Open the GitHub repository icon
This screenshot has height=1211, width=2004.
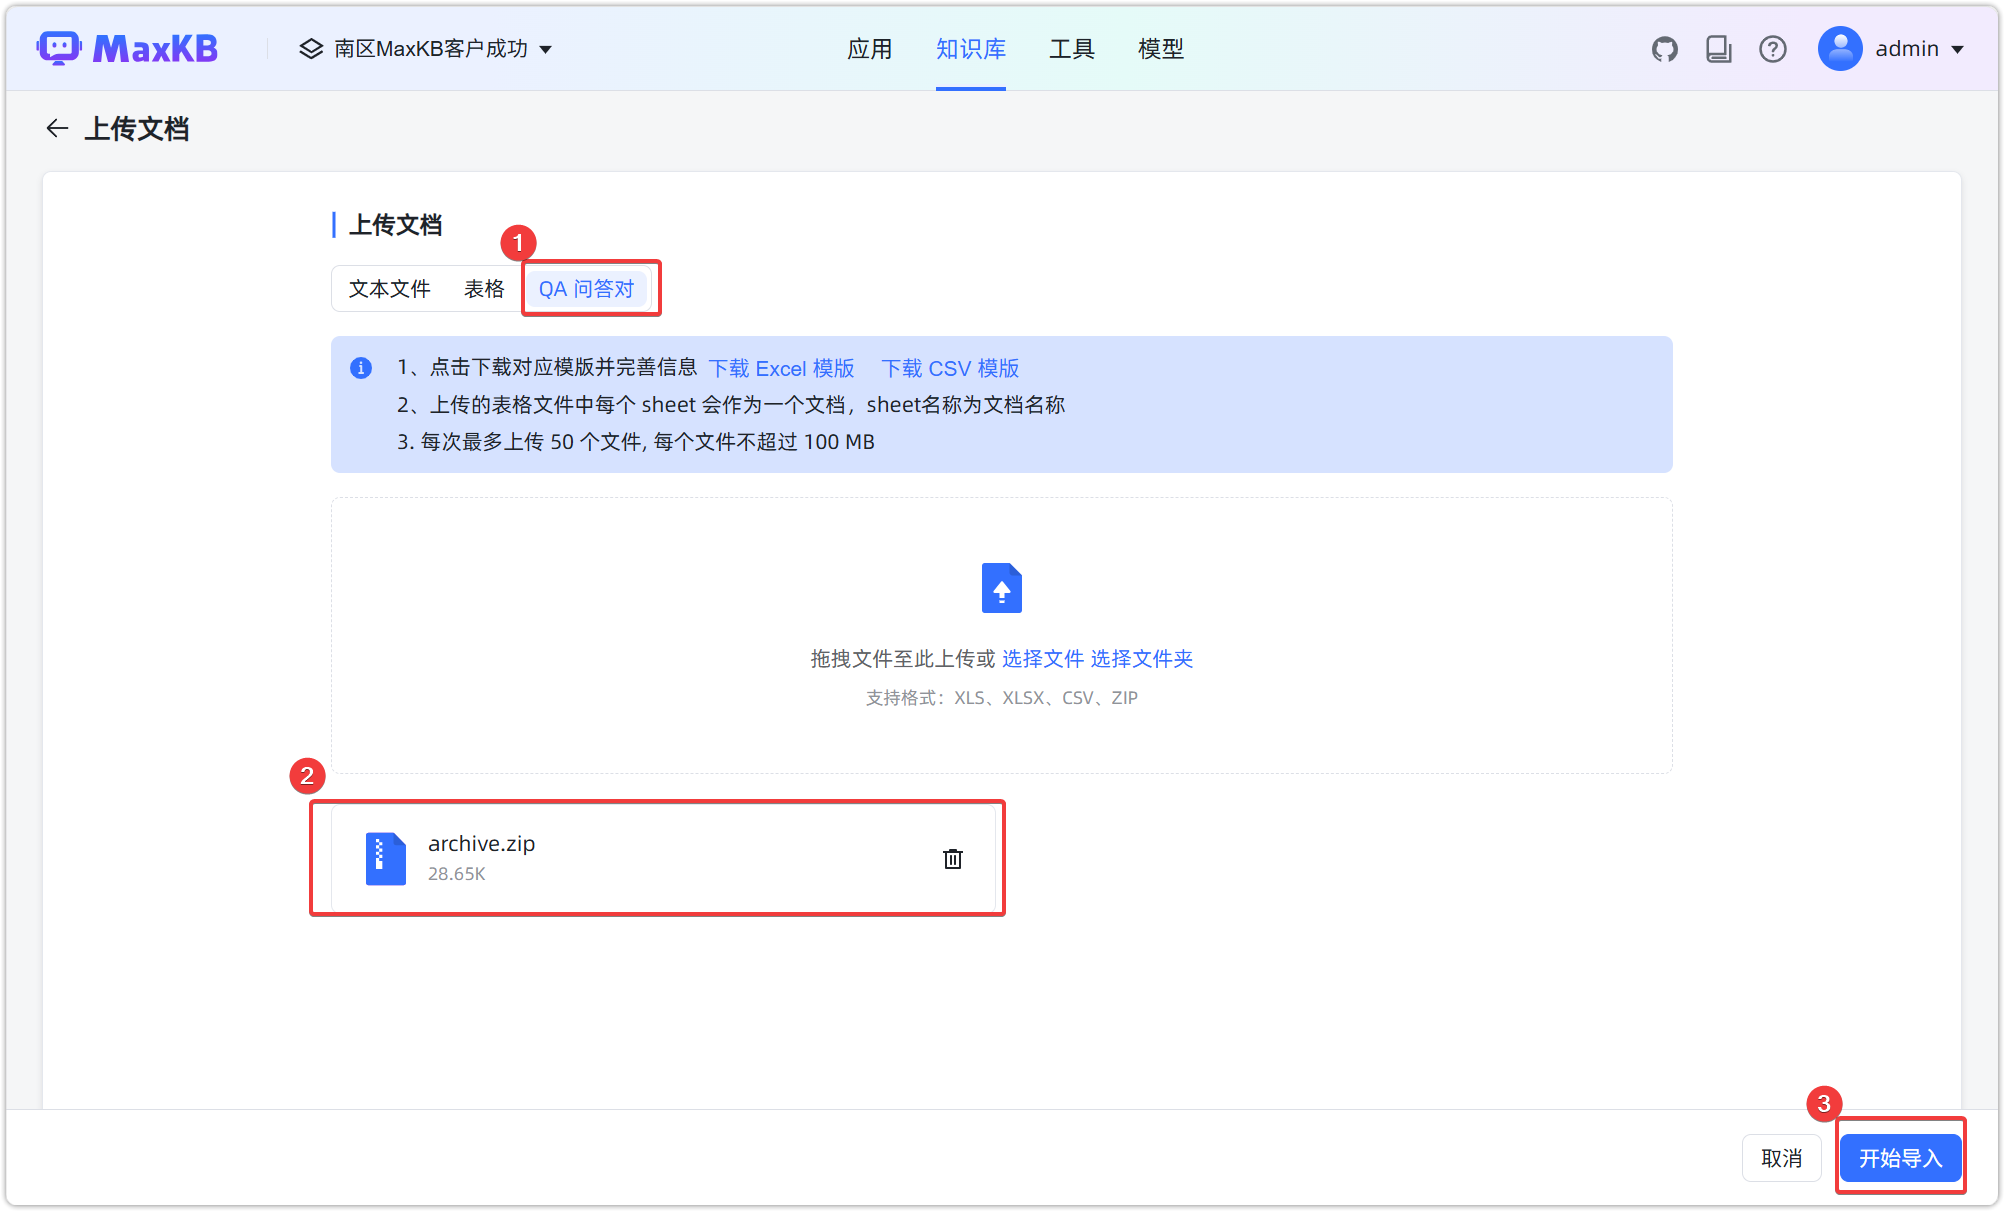[1665, 49]
